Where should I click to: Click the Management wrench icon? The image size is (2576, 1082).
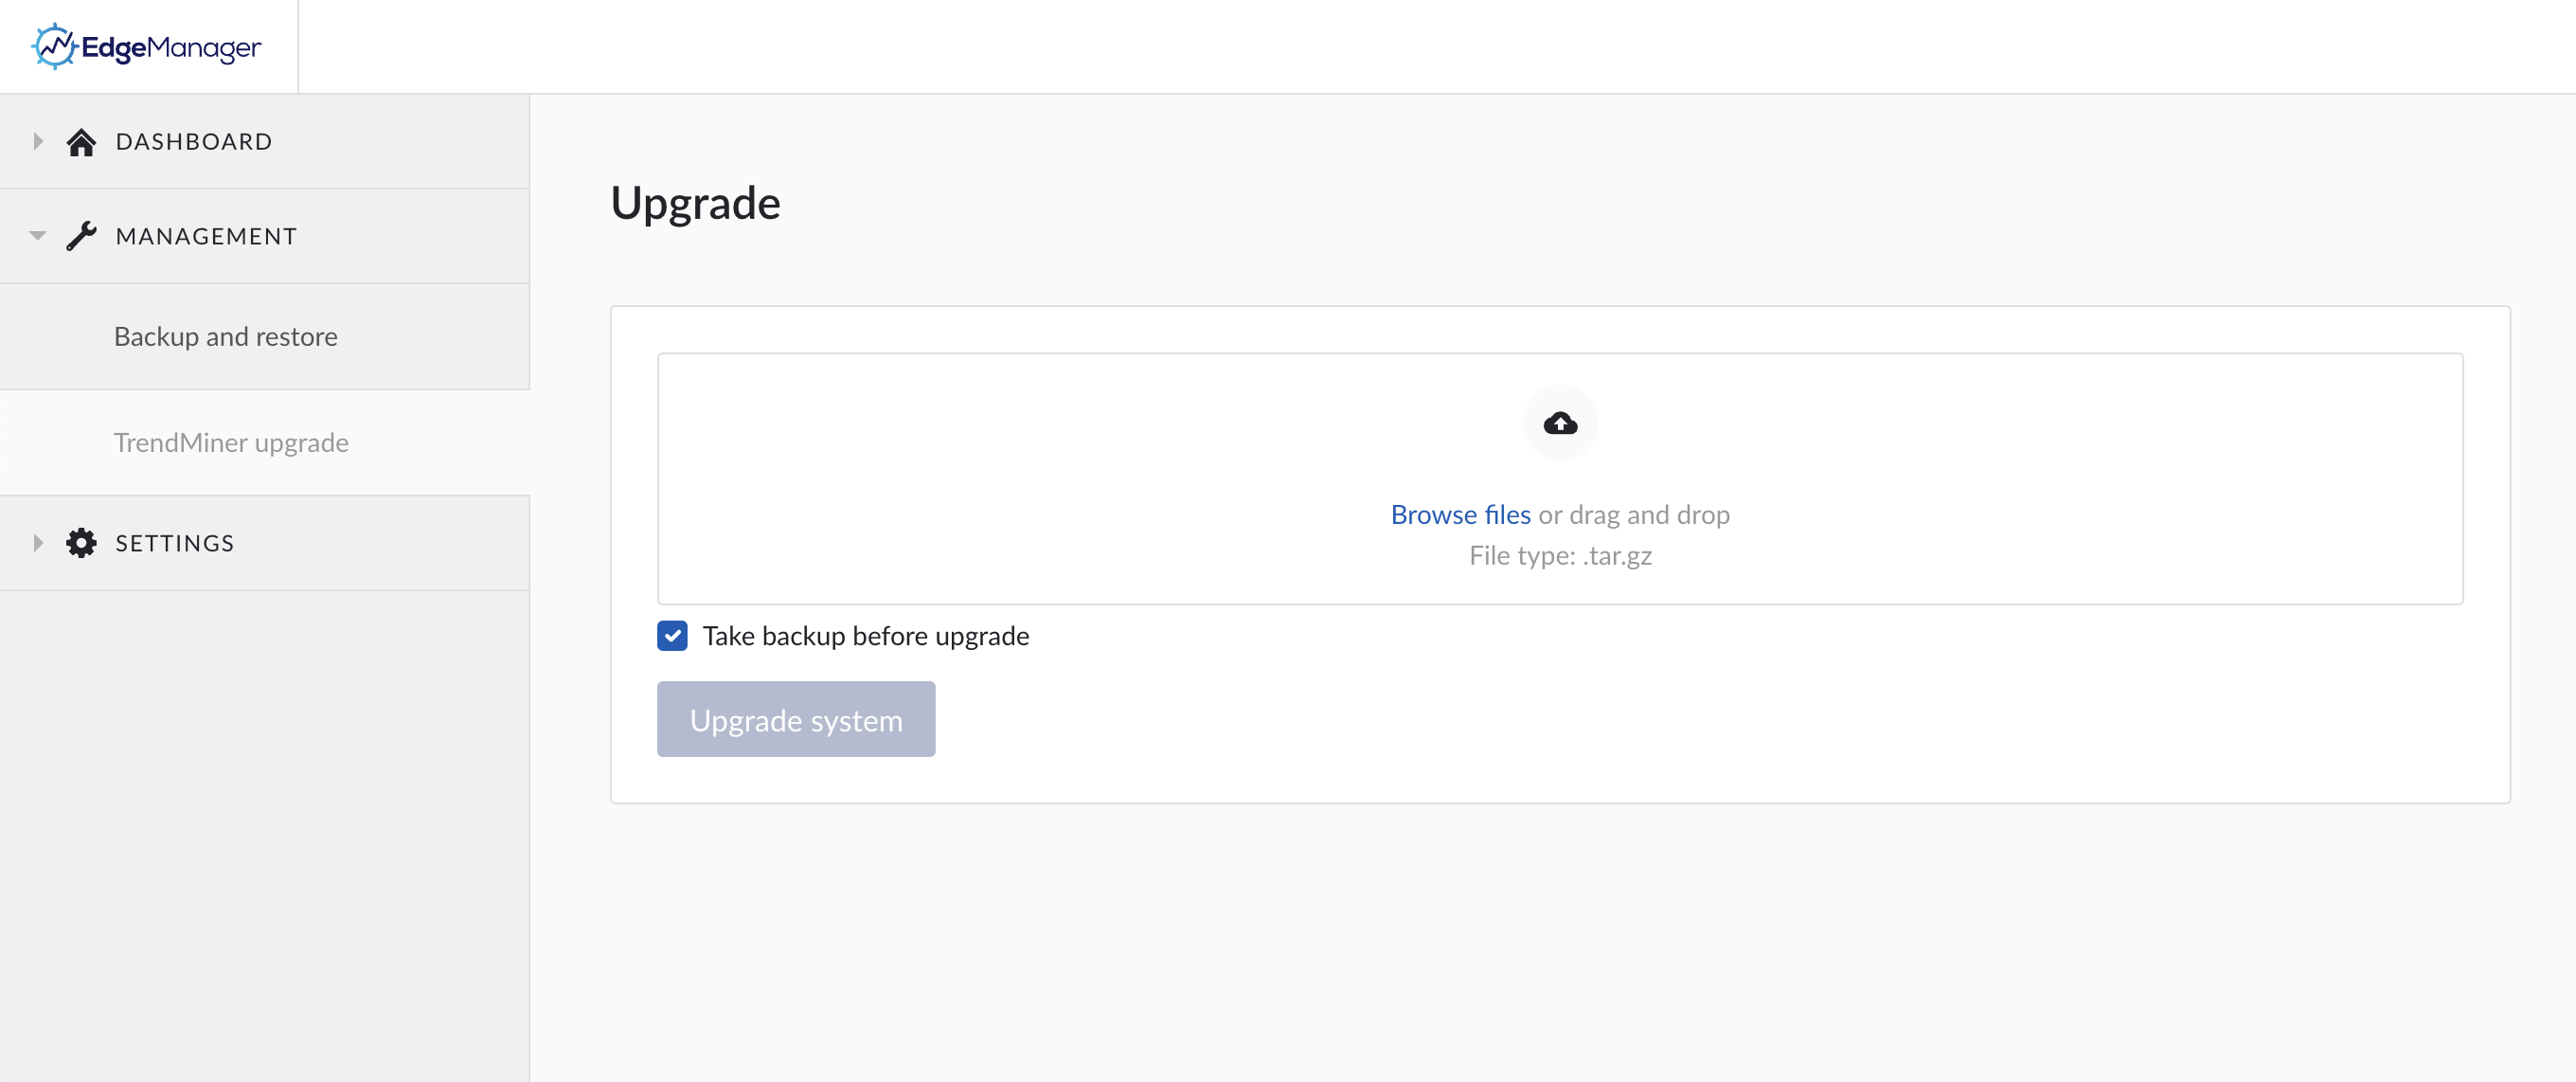(x=81, y=235)
